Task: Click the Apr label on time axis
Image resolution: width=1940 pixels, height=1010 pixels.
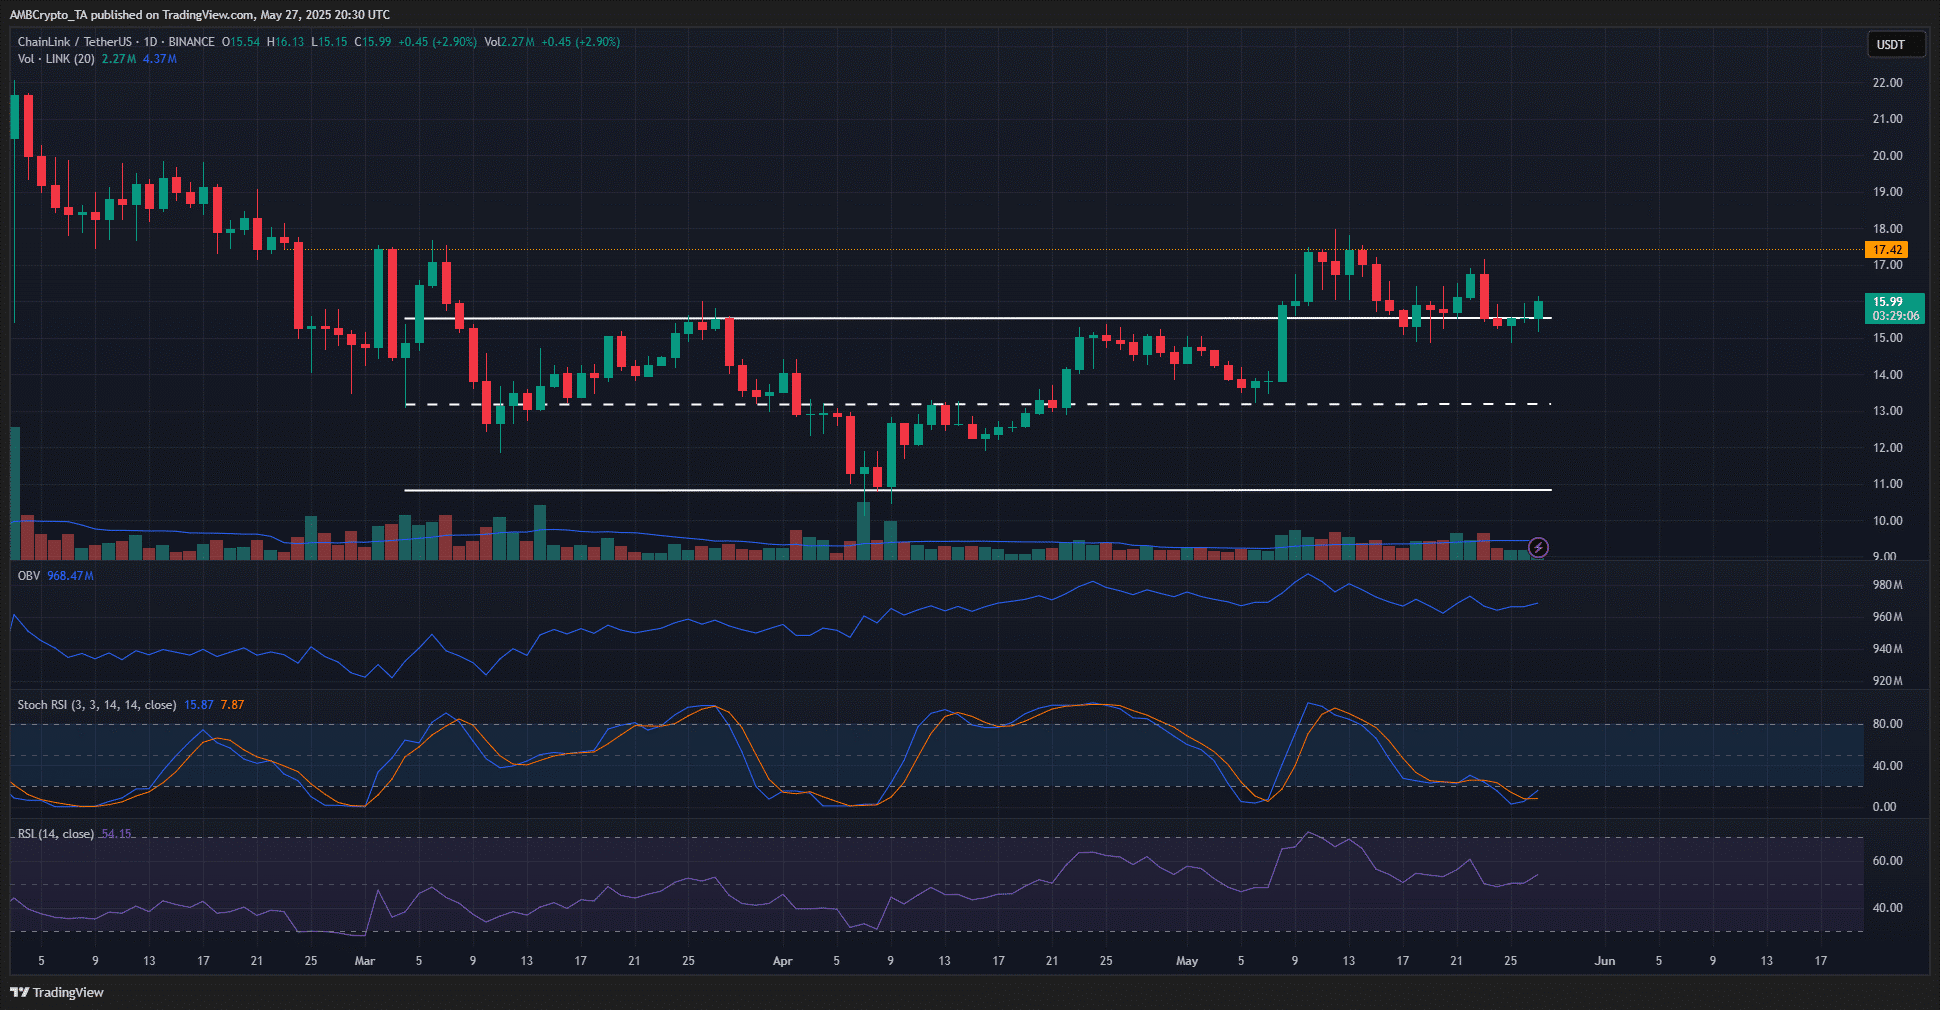Action: [782, 961]
